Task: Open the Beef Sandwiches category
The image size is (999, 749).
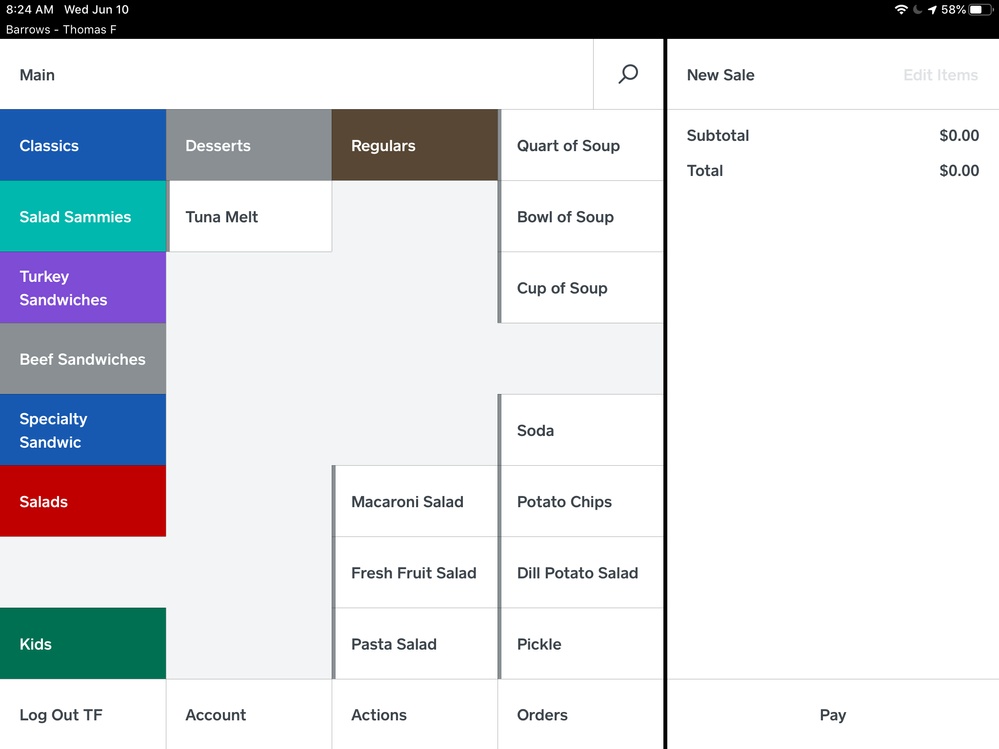Action: pyautogui.click(x=83, y=359)
